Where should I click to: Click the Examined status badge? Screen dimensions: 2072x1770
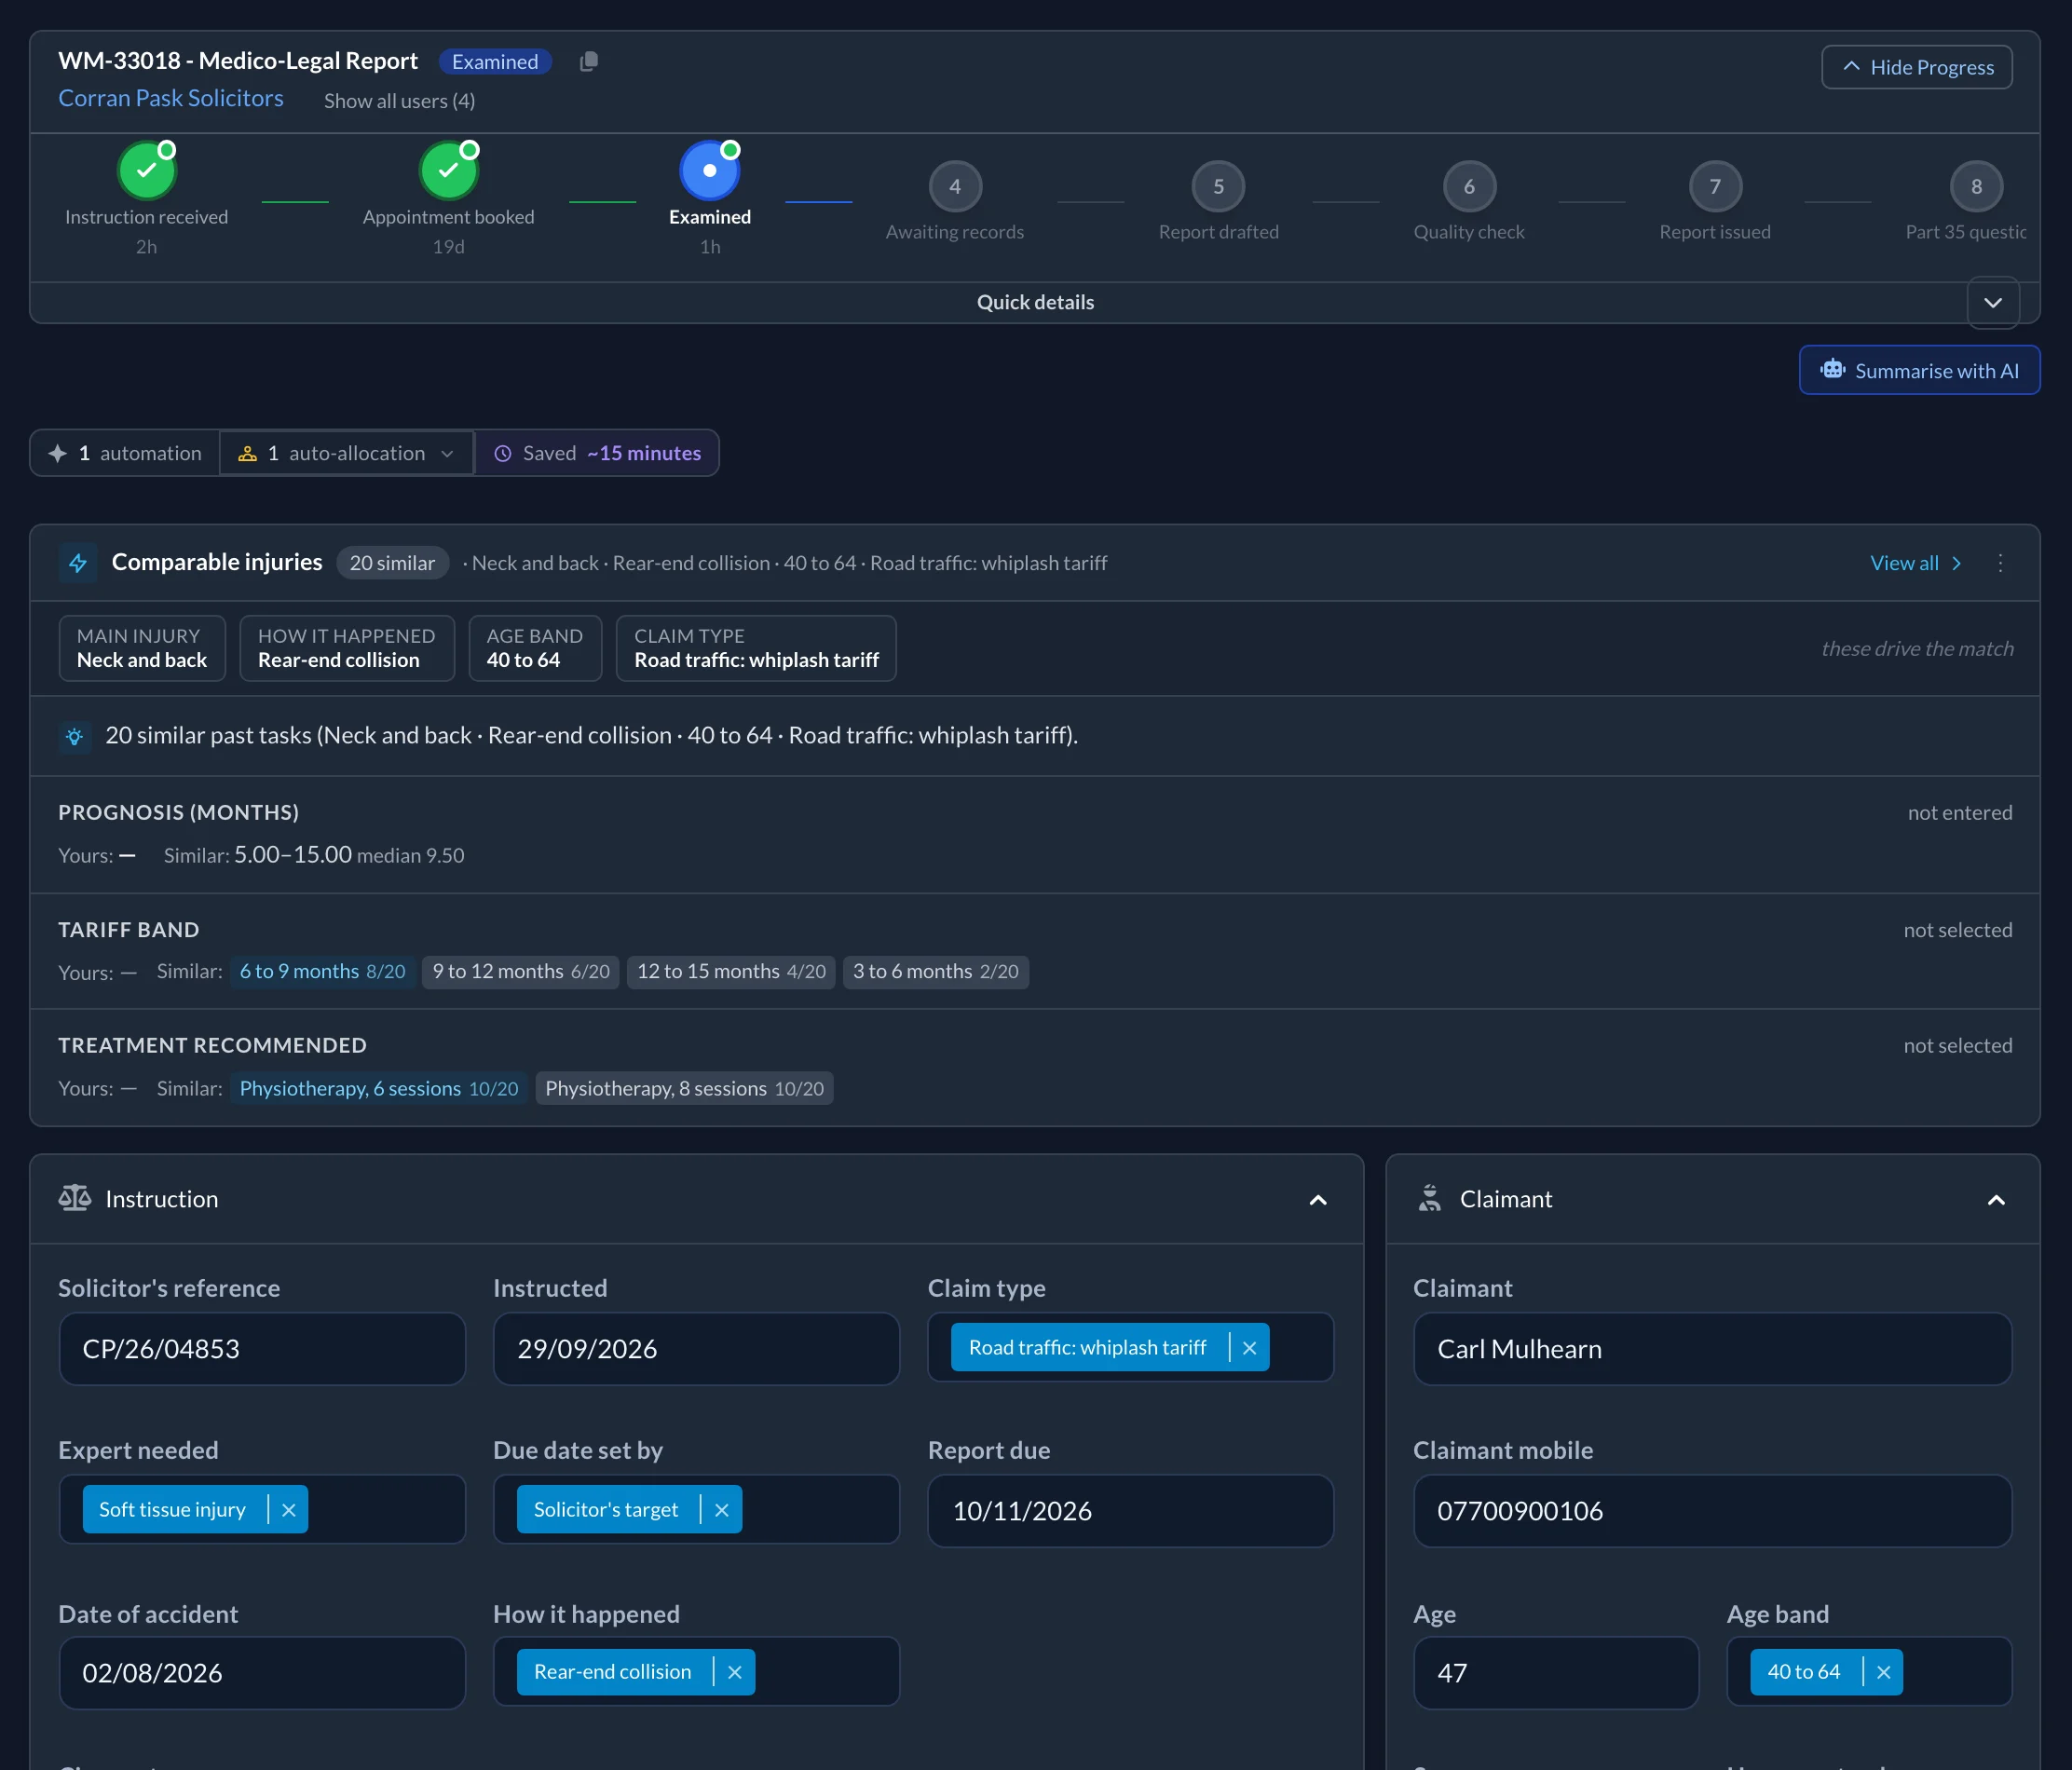click(x=495, y=62)
